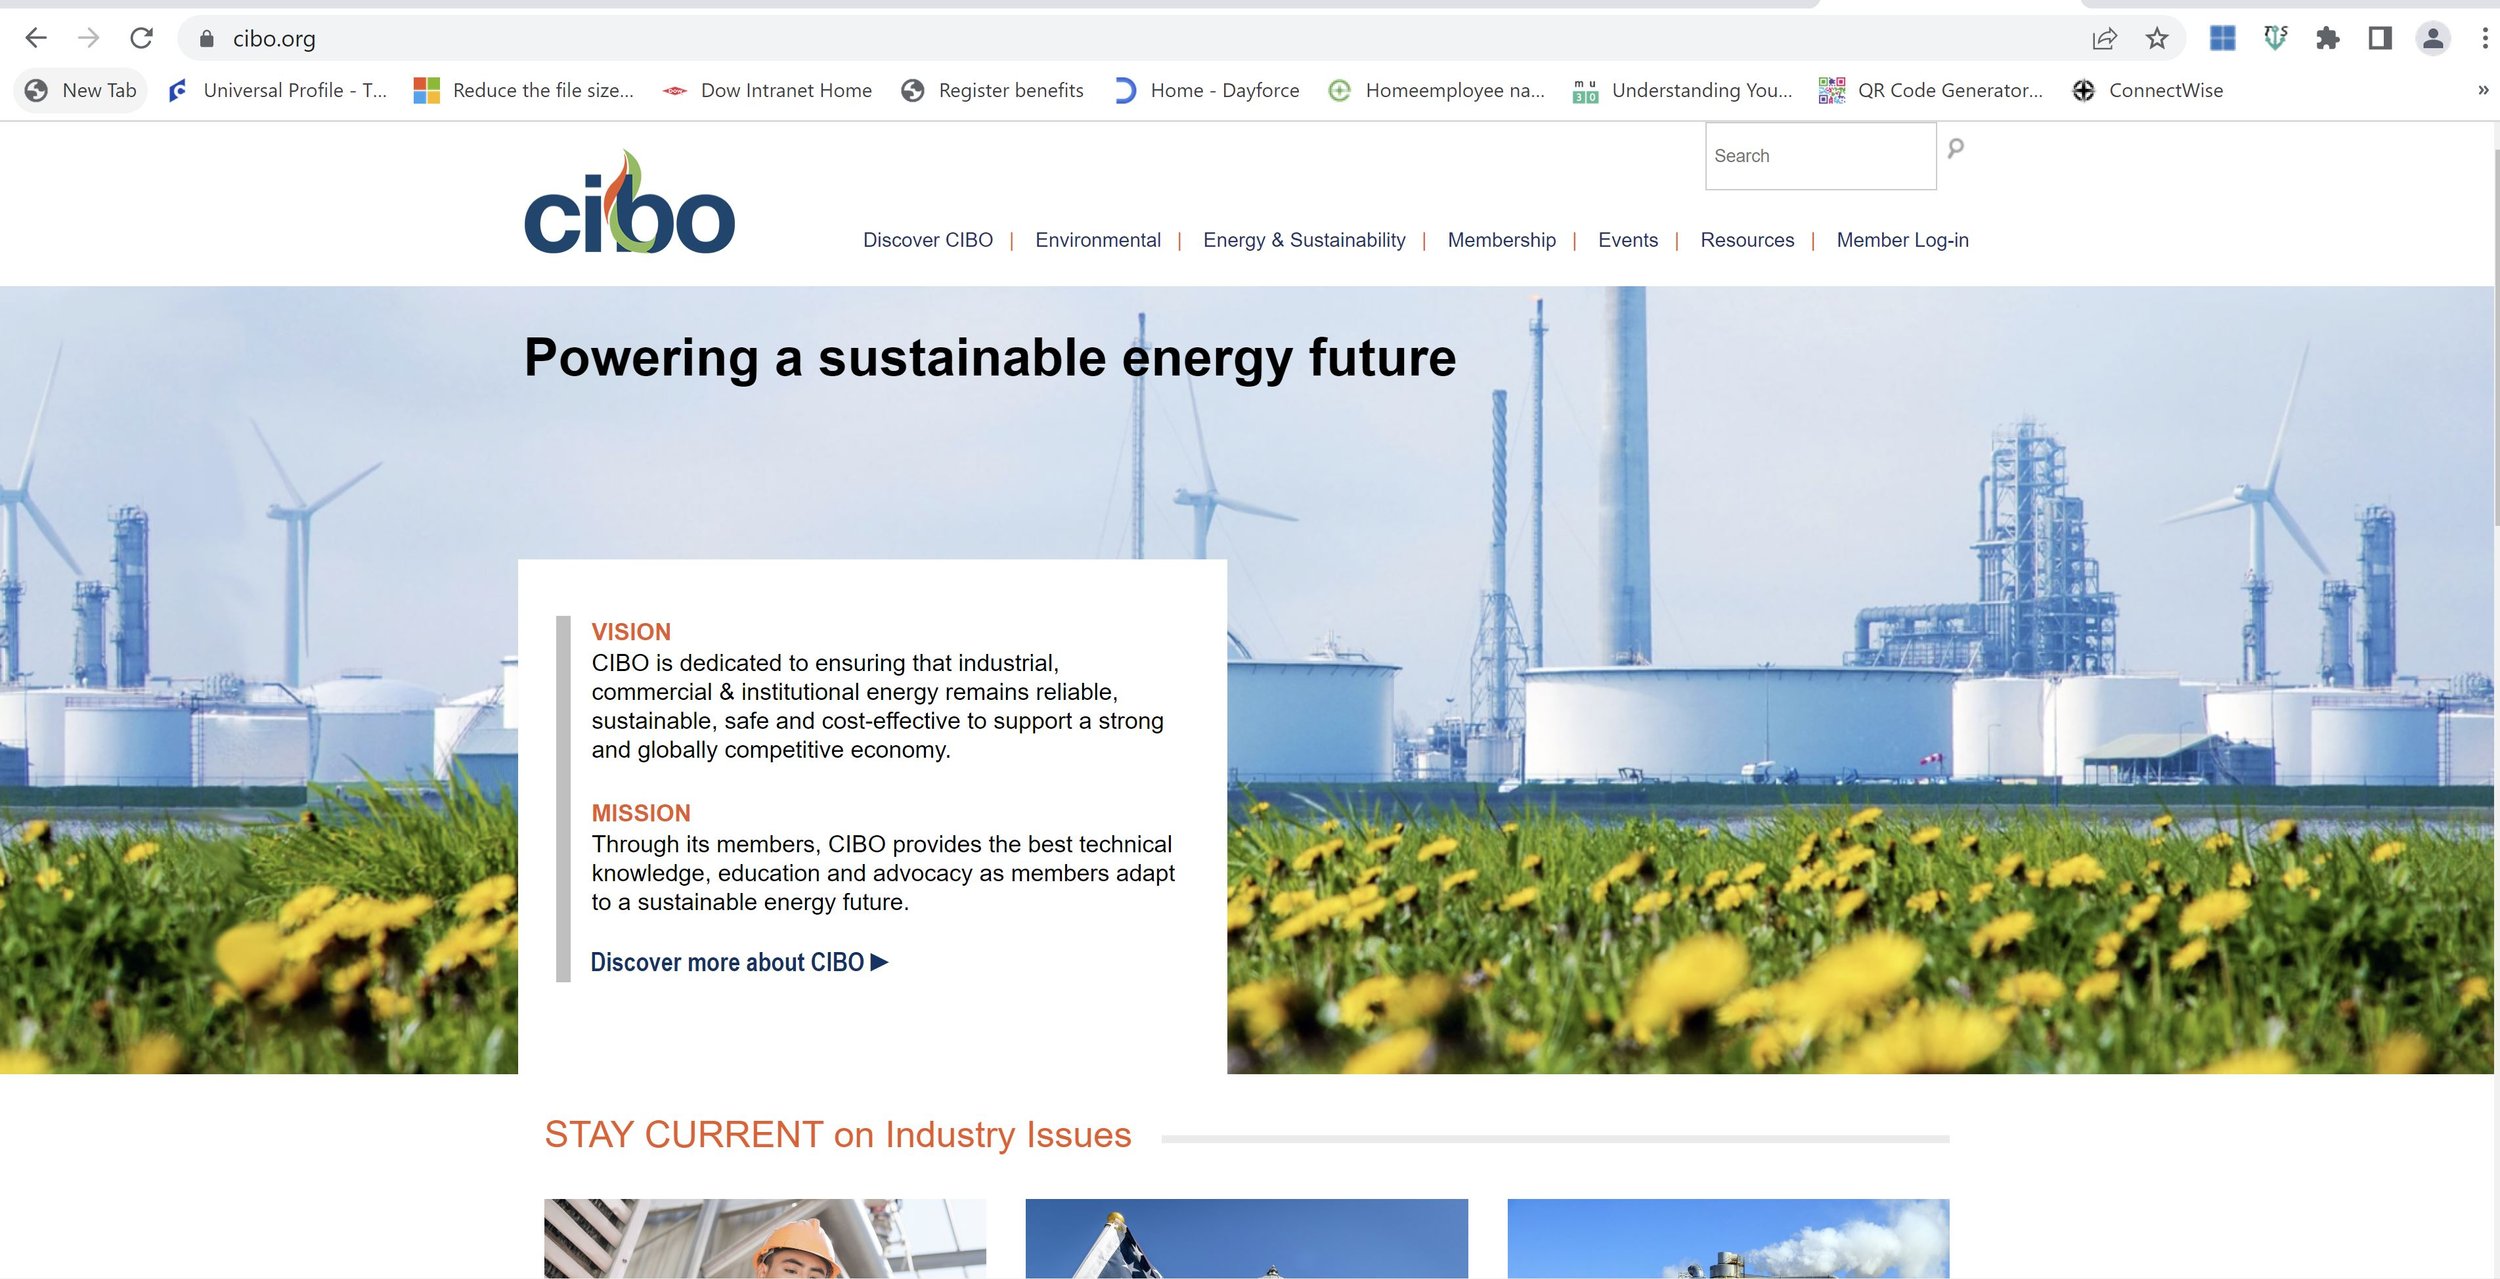Image resolution: width=2500 pixels, height=1279 pixels.
Task: Click the CIBO logo
Action: [x=629, y=202]
